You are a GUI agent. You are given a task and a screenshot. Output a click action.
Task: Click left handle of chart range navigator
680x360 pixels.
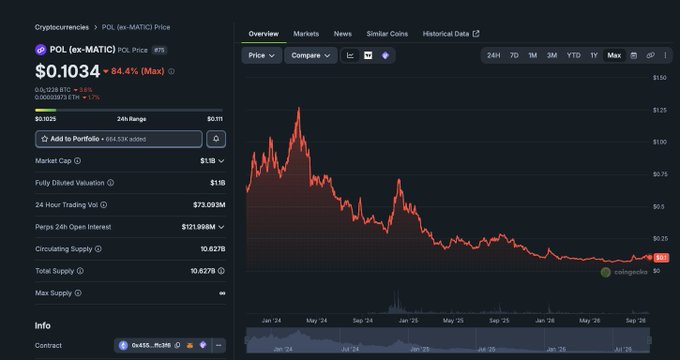(247, 340)
